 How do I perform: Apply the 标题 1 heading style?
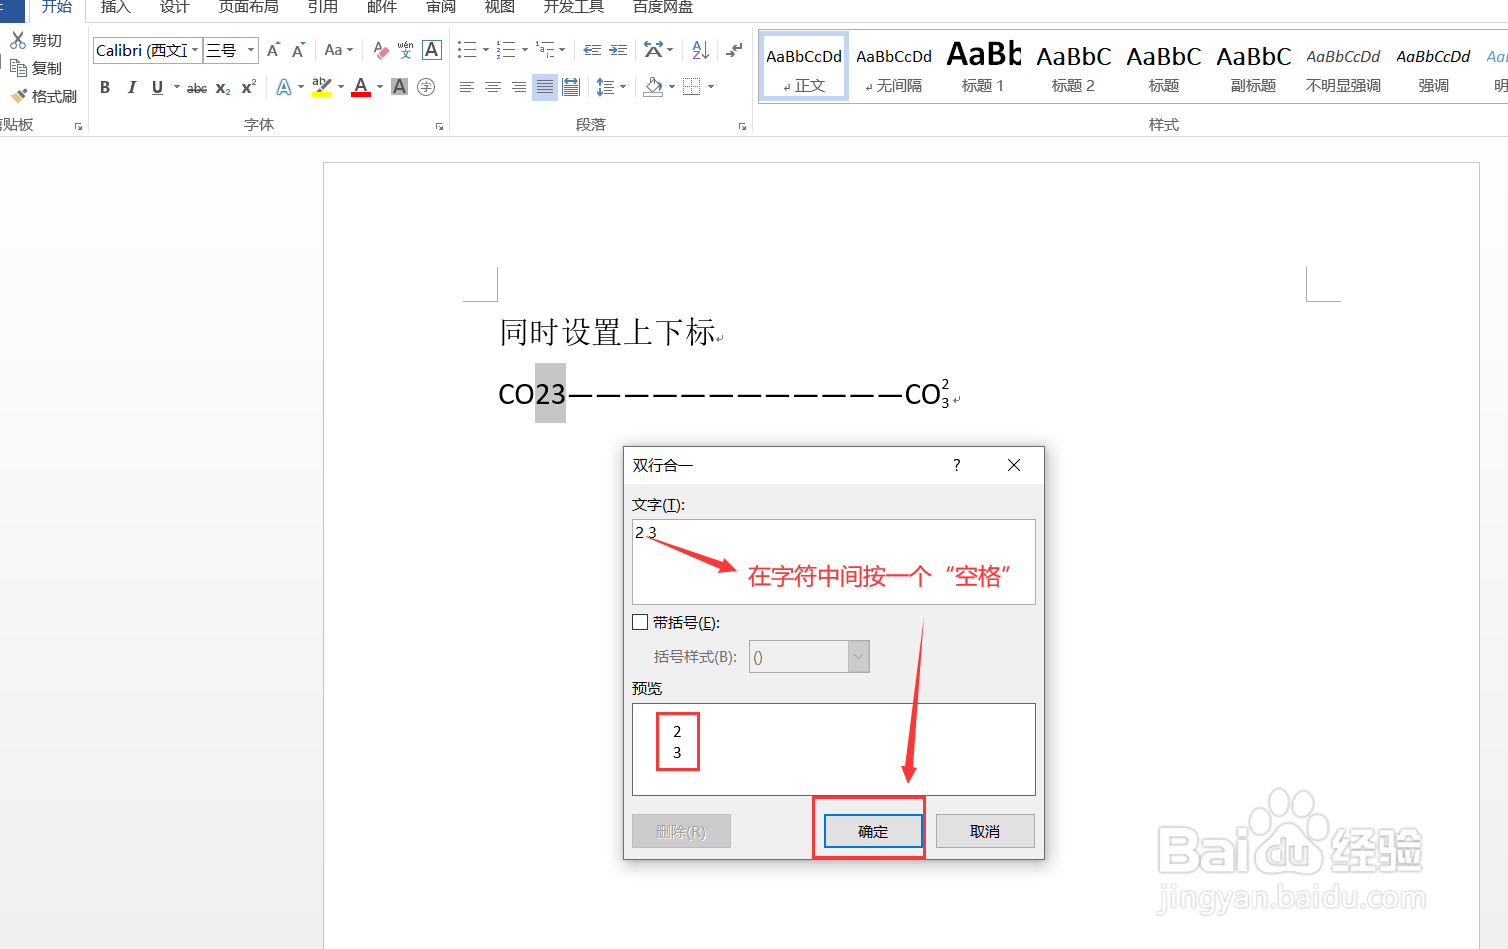983,66
